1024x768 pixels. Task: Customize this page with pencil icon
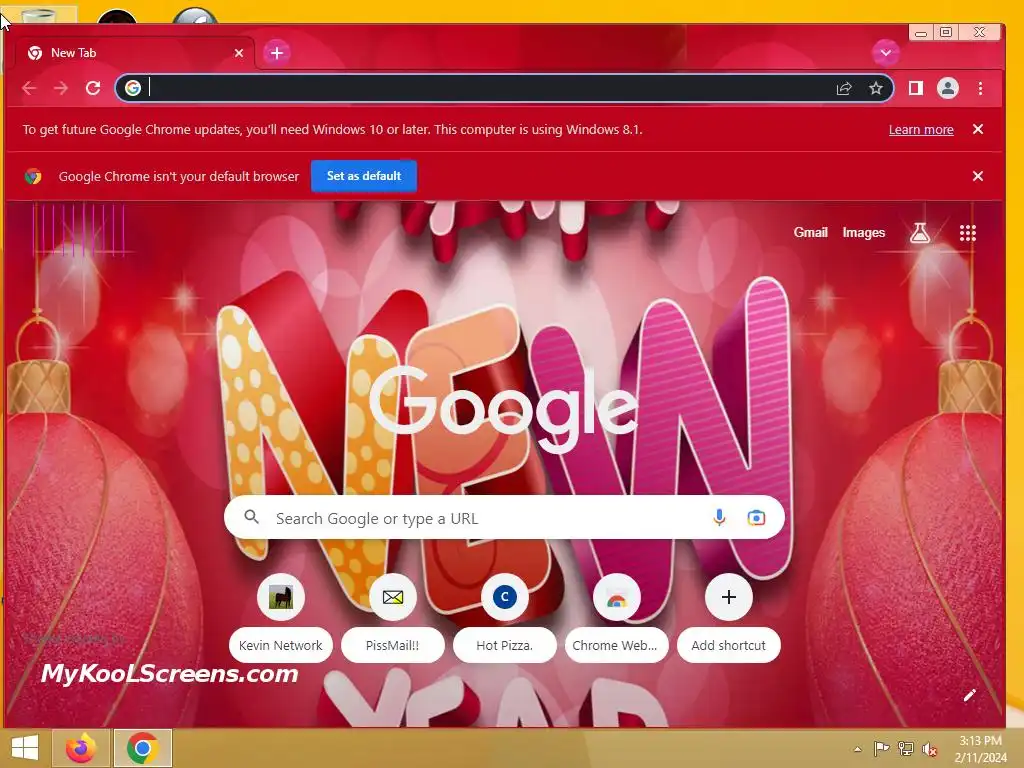click(x=970, y=696)
